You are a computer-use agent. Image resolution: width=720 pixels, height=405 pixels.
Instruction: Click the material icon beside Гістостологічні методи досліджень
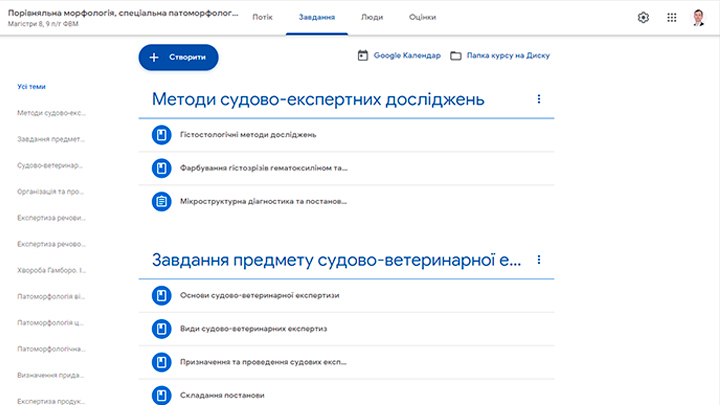[x=162, y=135]
